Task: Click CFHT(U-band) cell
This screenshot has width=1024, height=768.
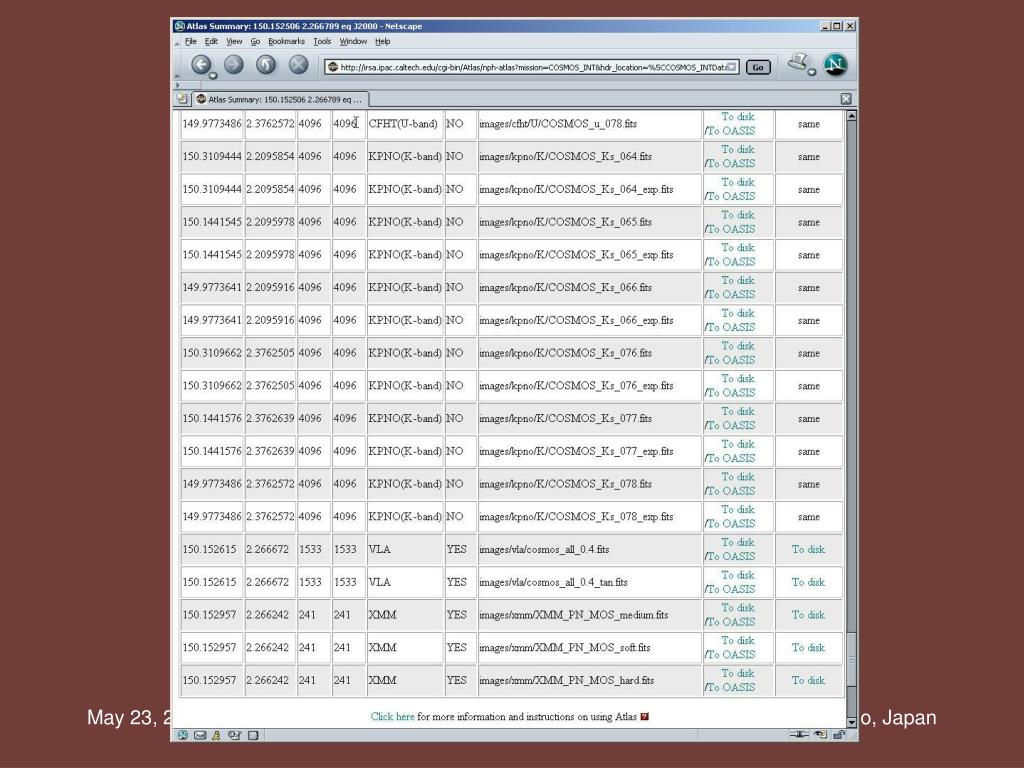Action: pos(403,123)
